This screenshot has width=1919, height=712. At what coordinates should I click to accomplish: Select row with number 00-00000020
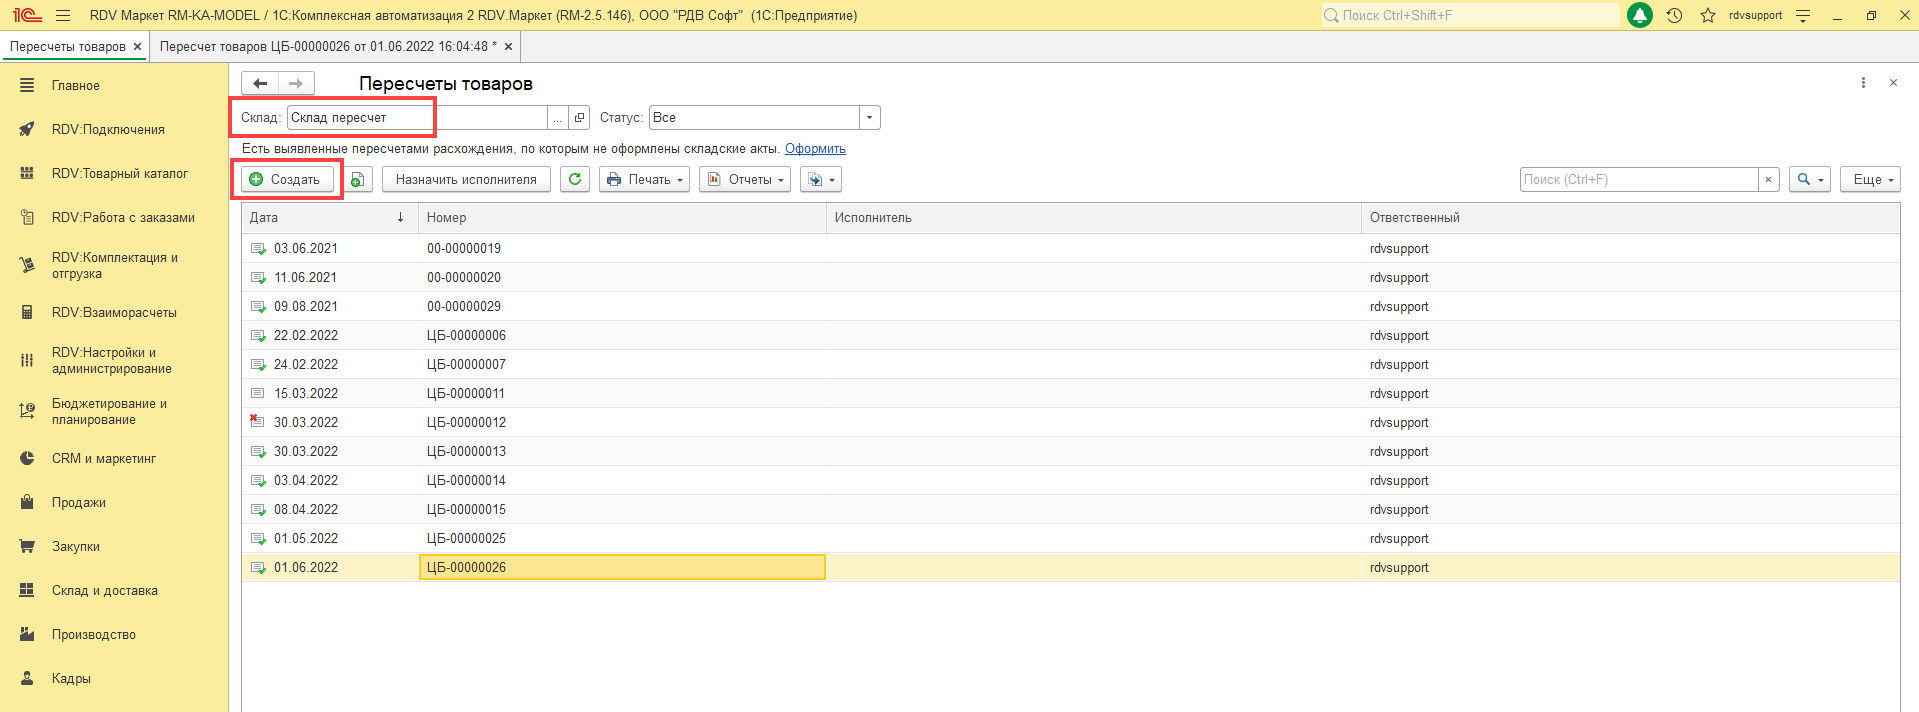(1070, 277)
